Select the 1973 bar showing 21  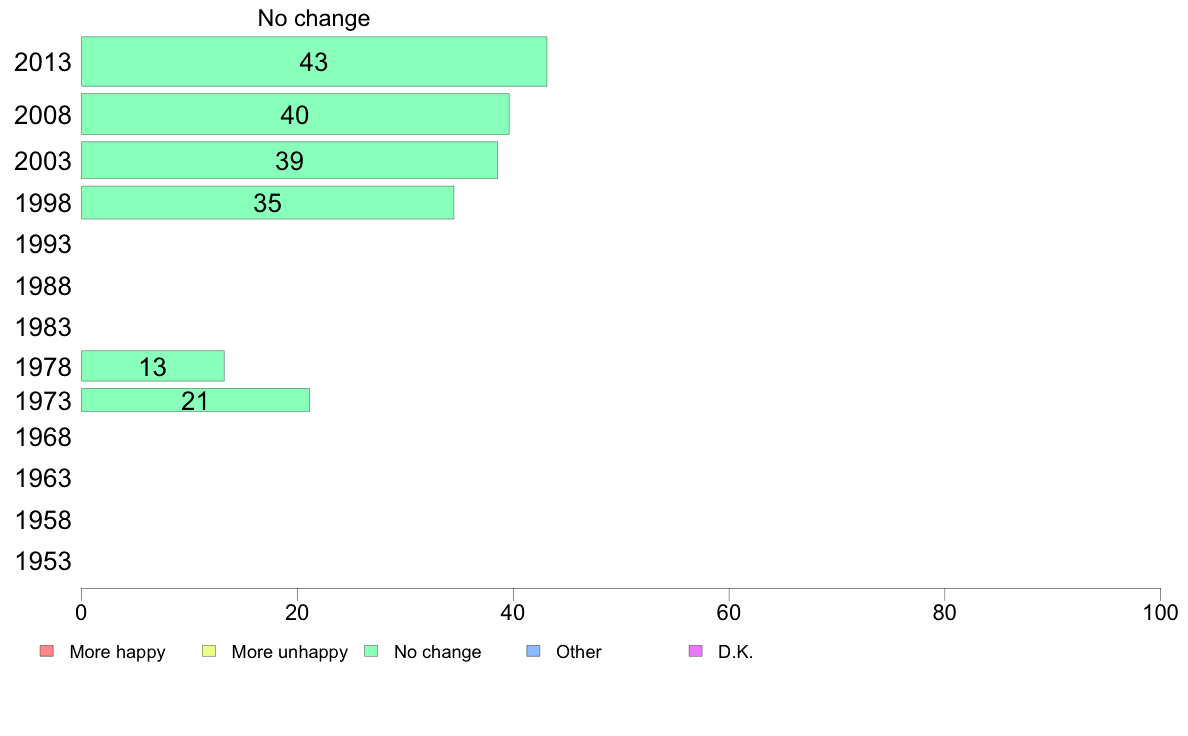(x=195, y=400)
